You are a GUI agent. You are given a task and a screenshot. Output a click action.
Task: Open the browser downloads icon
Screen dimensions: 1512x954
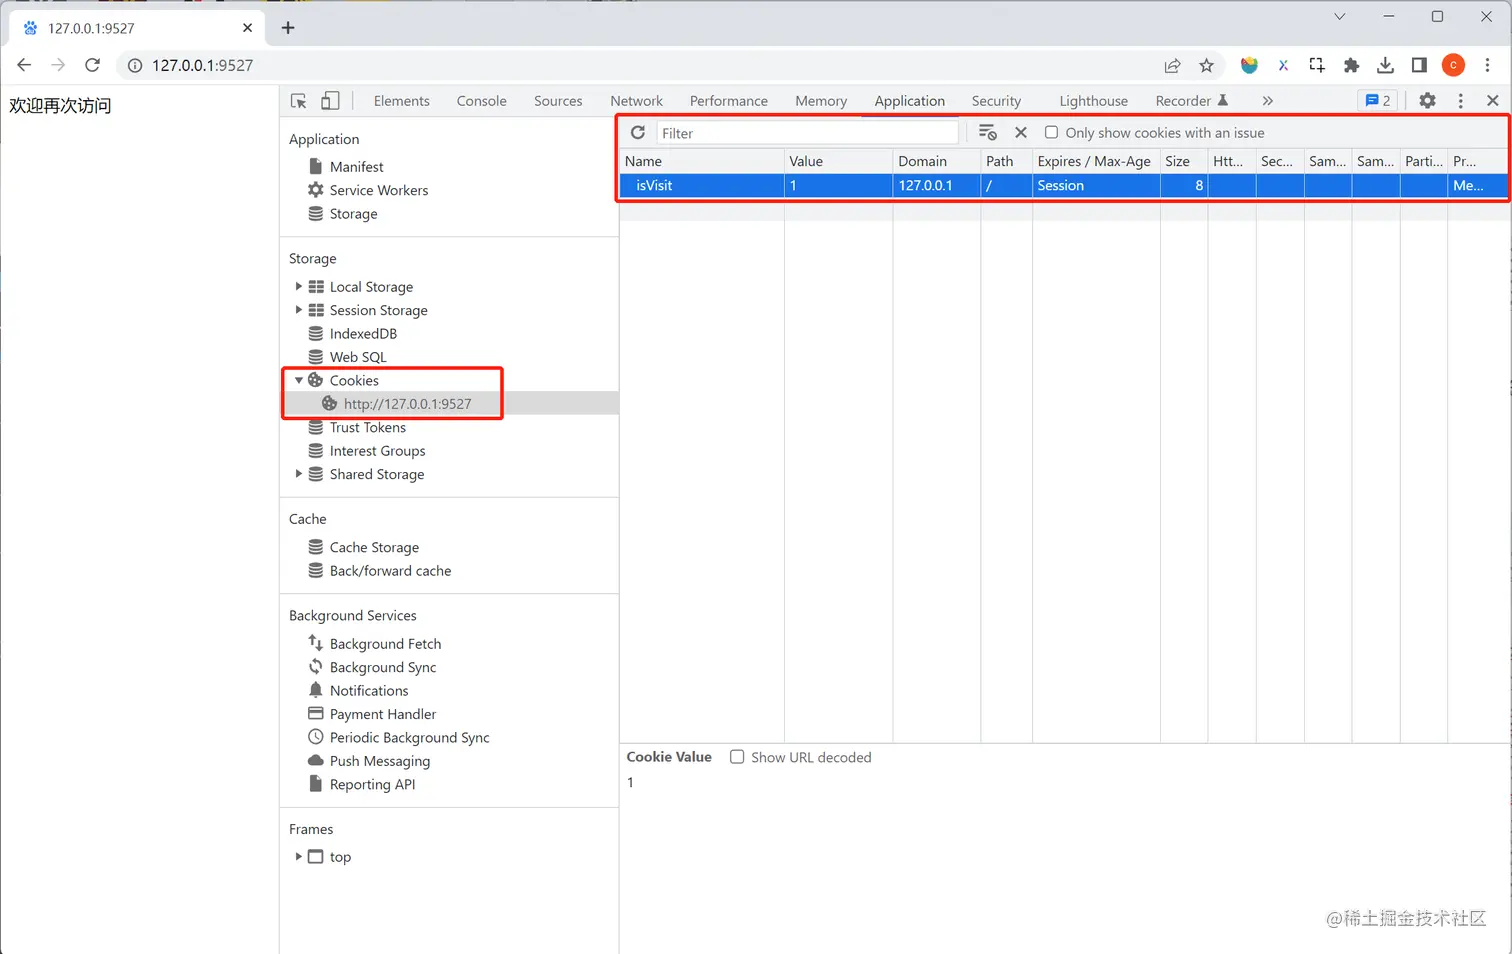[1385, 65]
